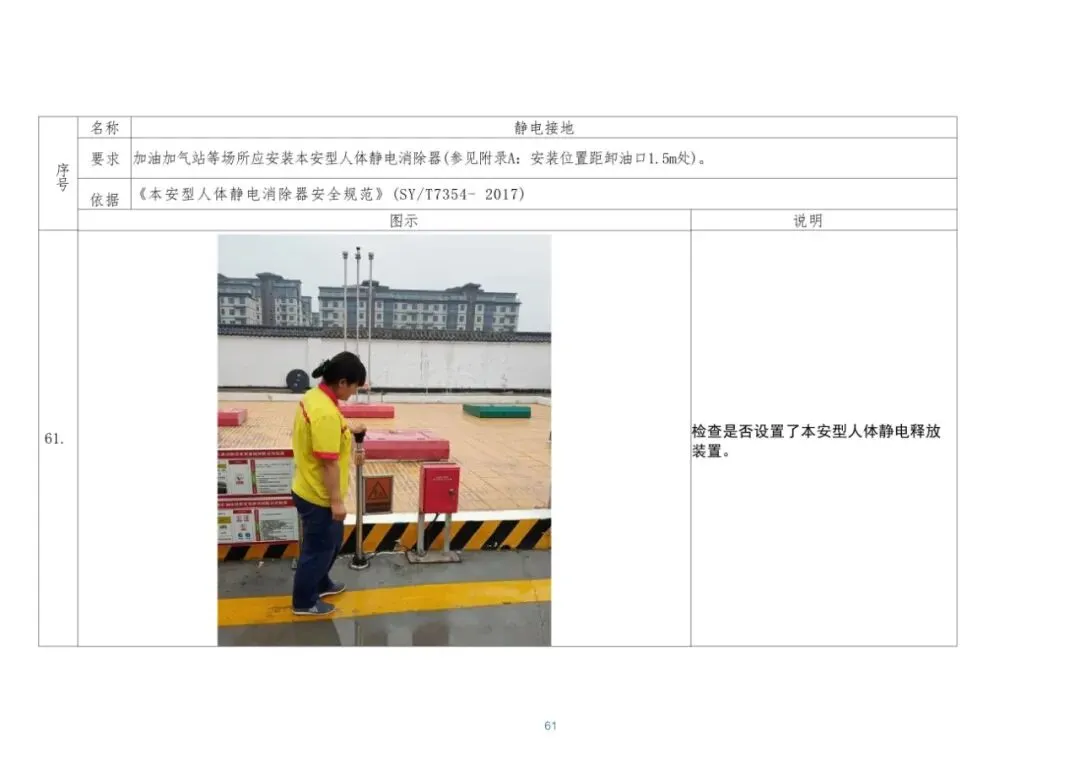This screenshot has width=1080, height=764.
Task: Click the 名称 header cell
Action: pos(105,127)
